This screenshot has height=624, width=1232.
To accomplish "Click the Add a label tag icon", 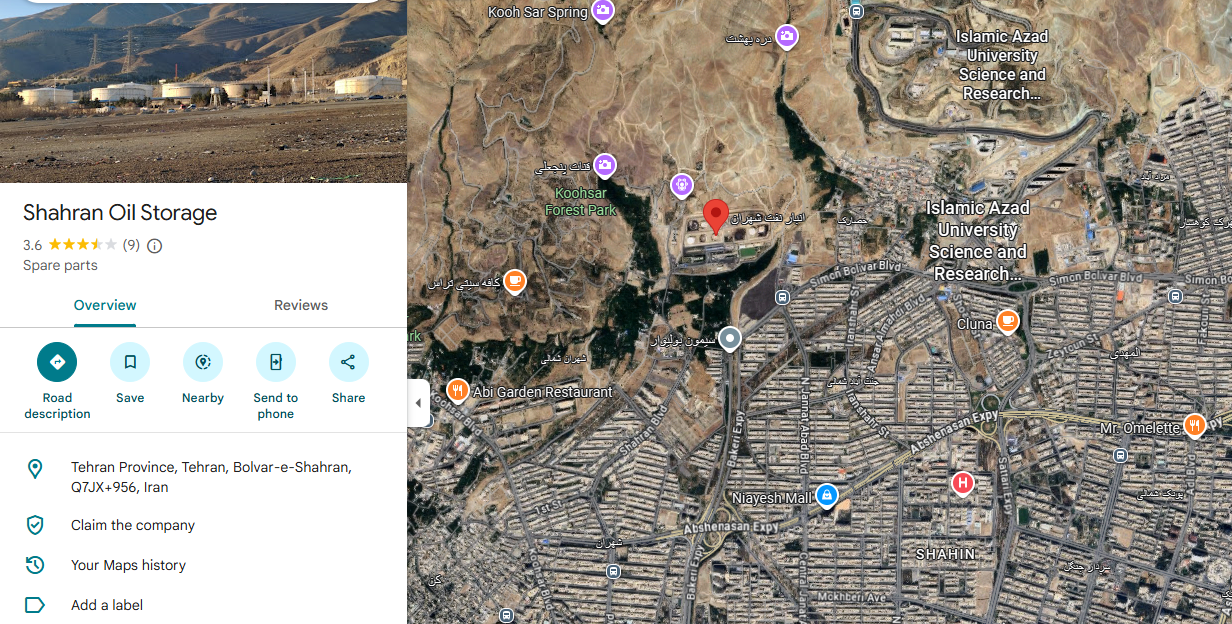I will point(35,605).
